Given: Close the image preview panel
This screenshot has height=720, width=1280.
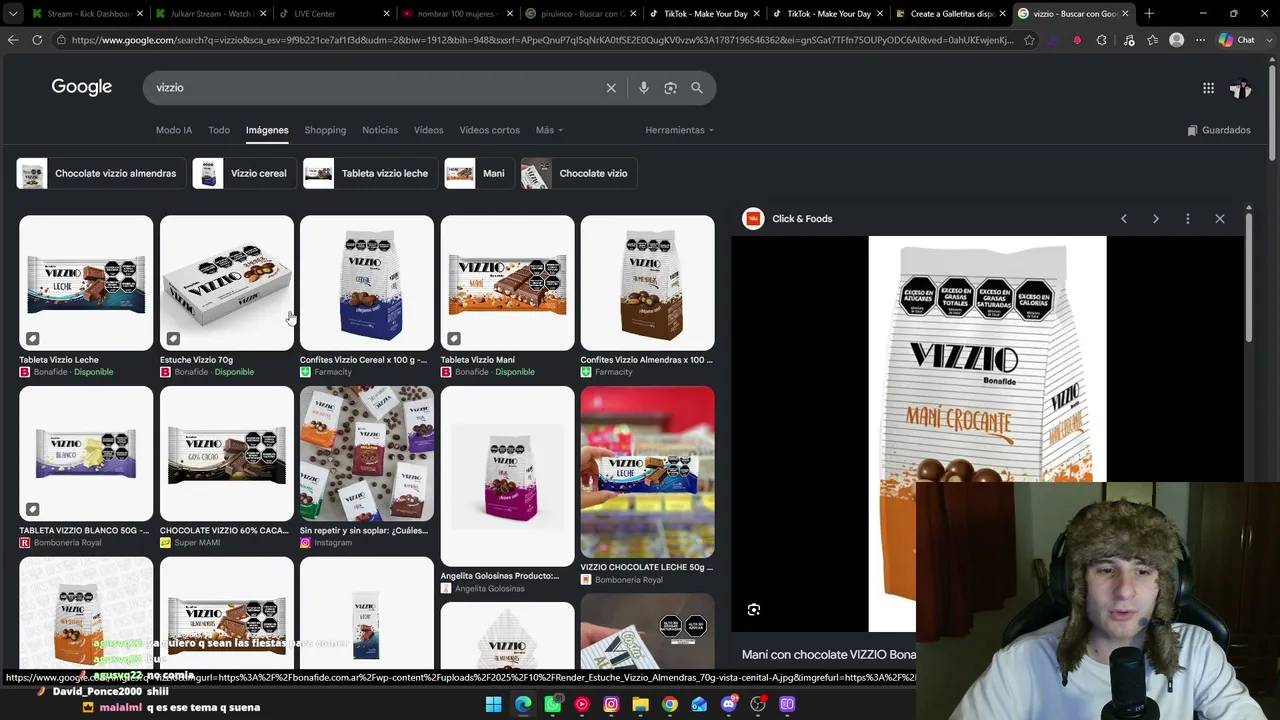Looking at the screenshot, I should (x=1219, y=218).
